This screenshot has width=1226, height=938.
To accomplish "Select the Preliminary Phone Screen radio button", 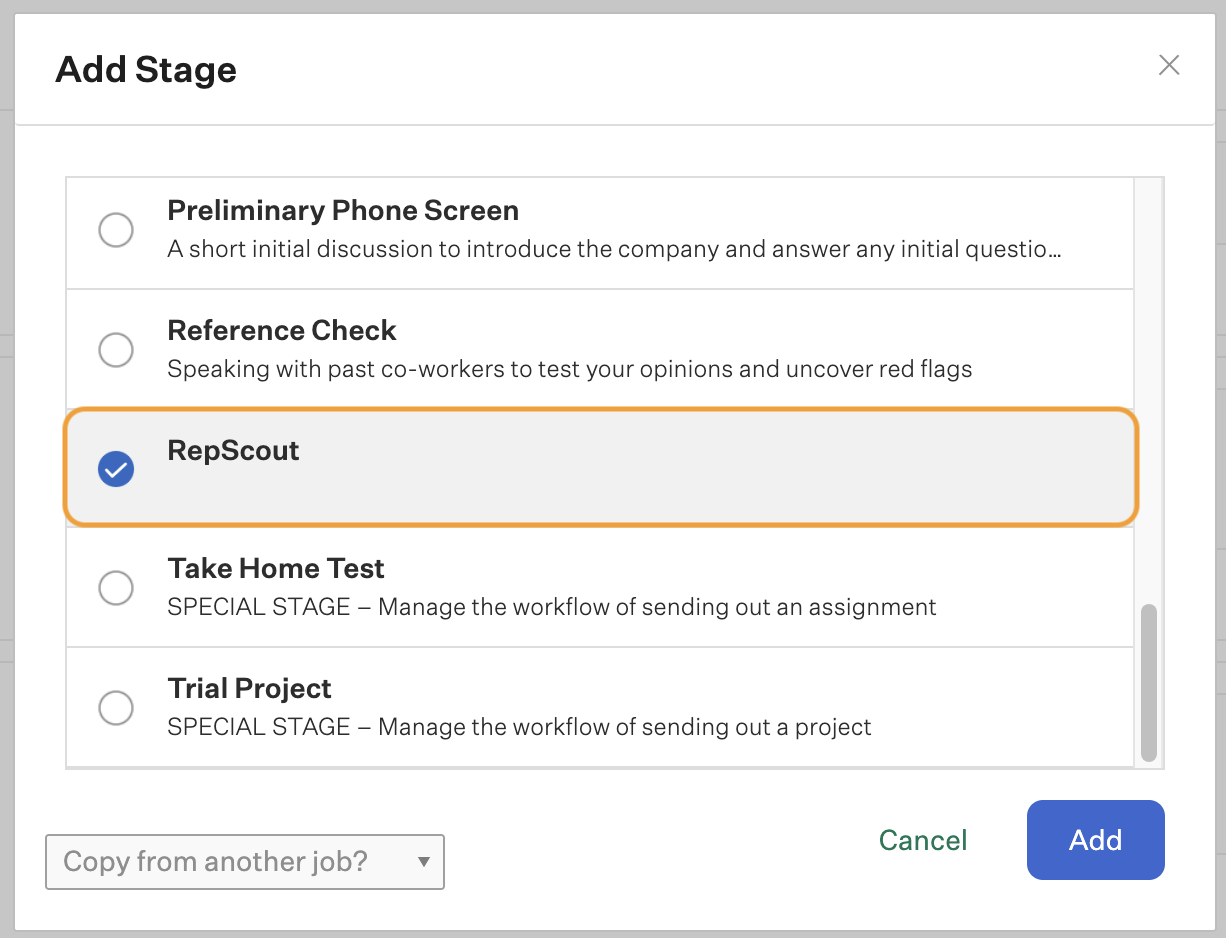I will (116, 230).
